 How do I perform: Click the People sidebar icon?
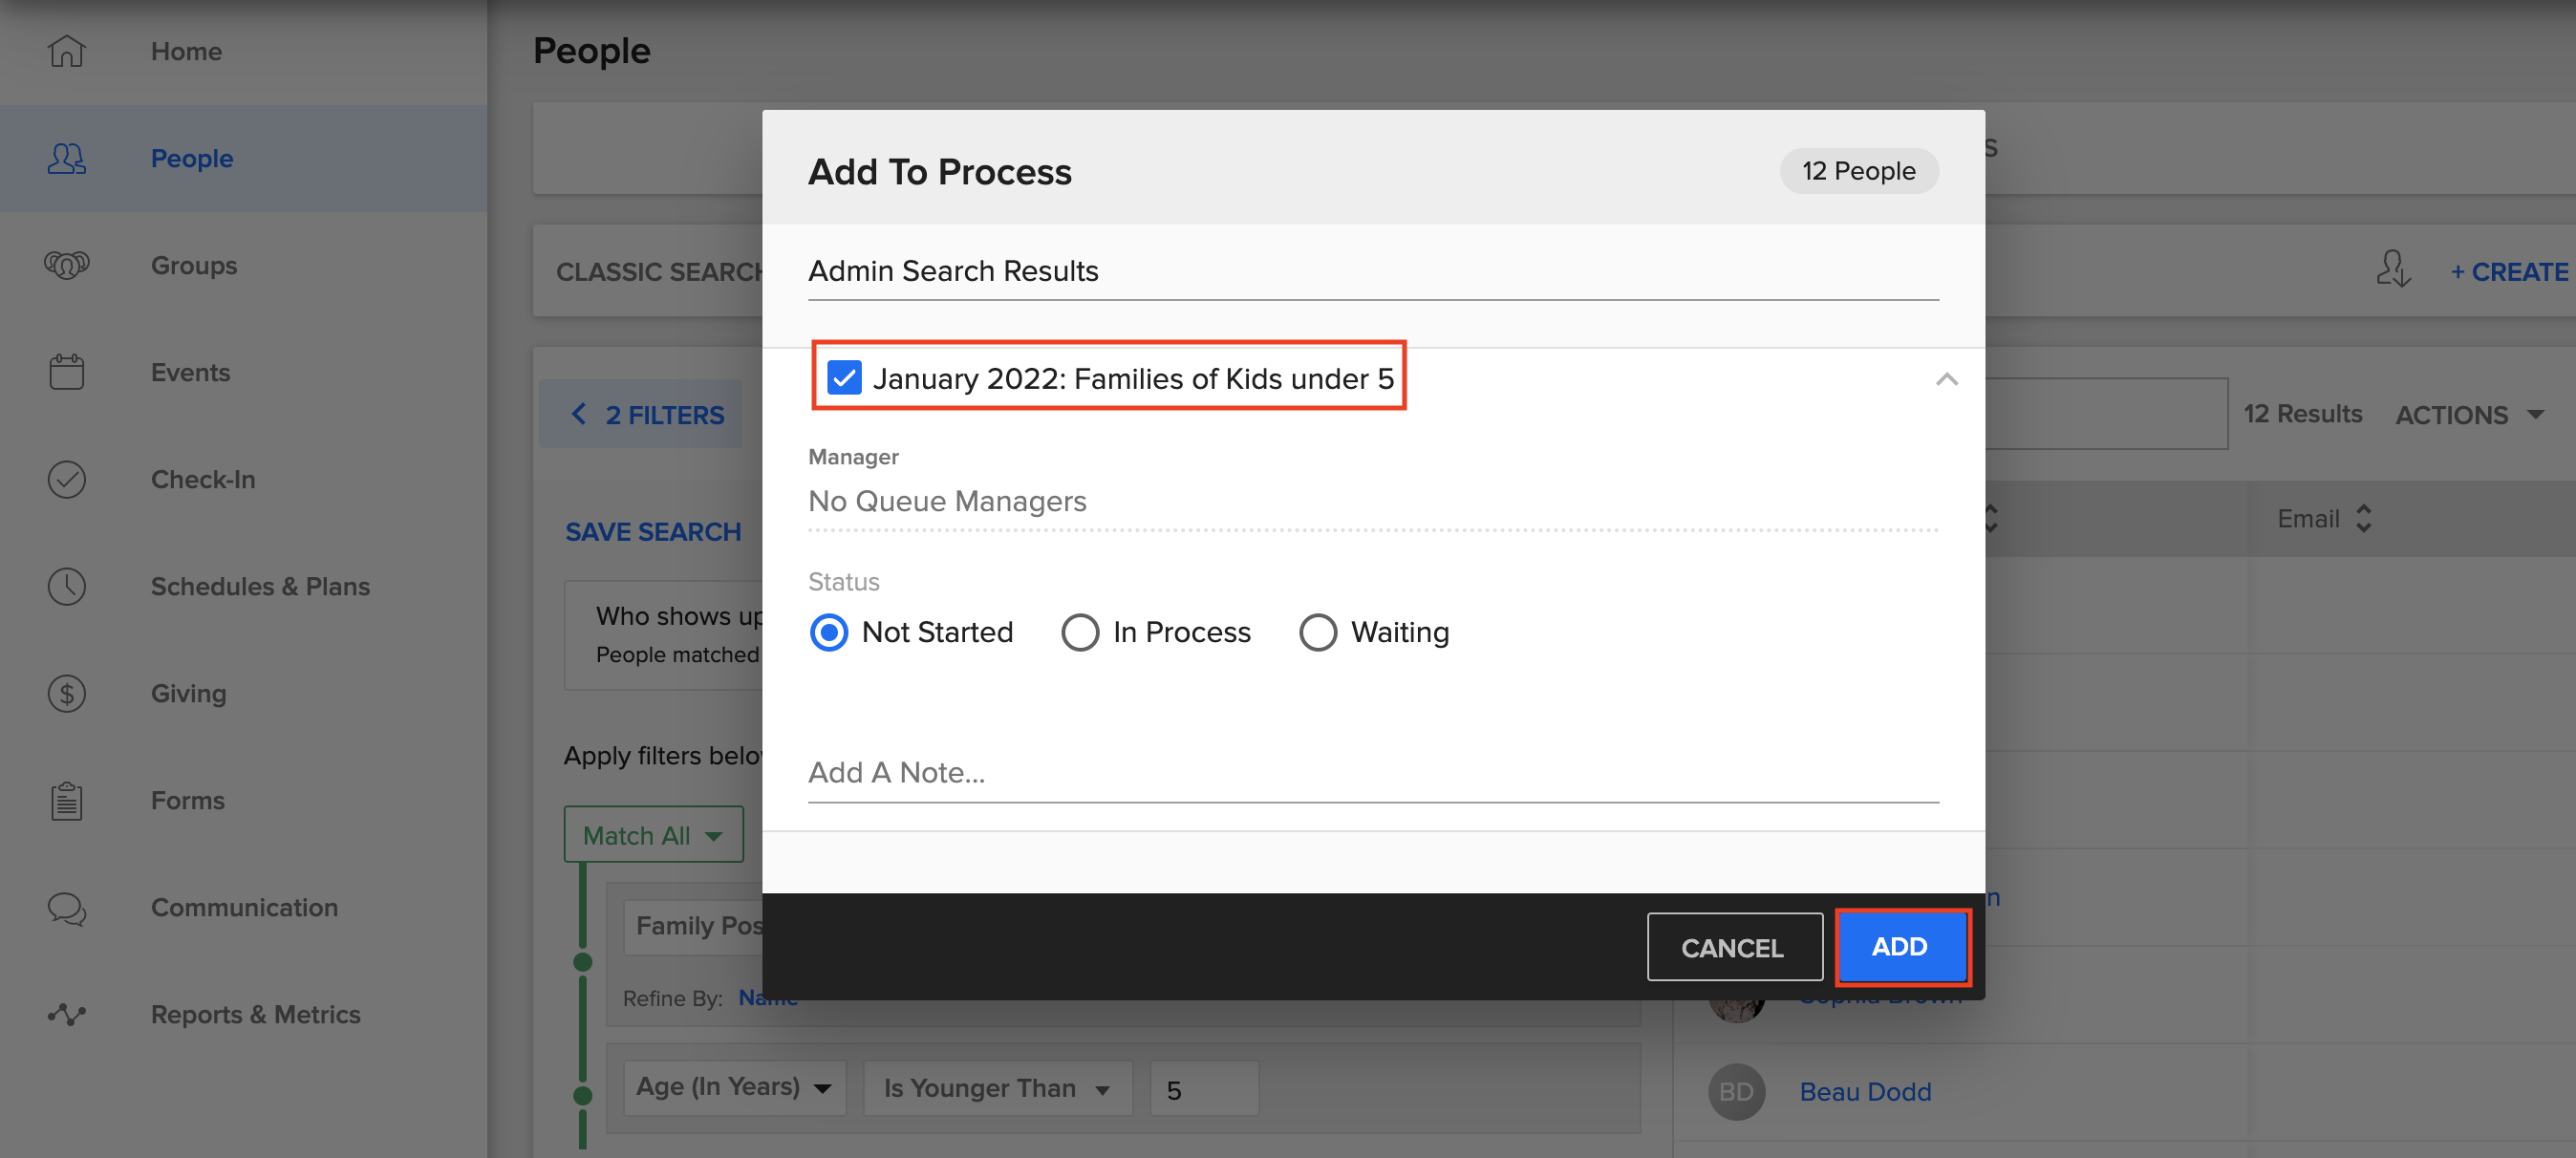coord(66,158)
